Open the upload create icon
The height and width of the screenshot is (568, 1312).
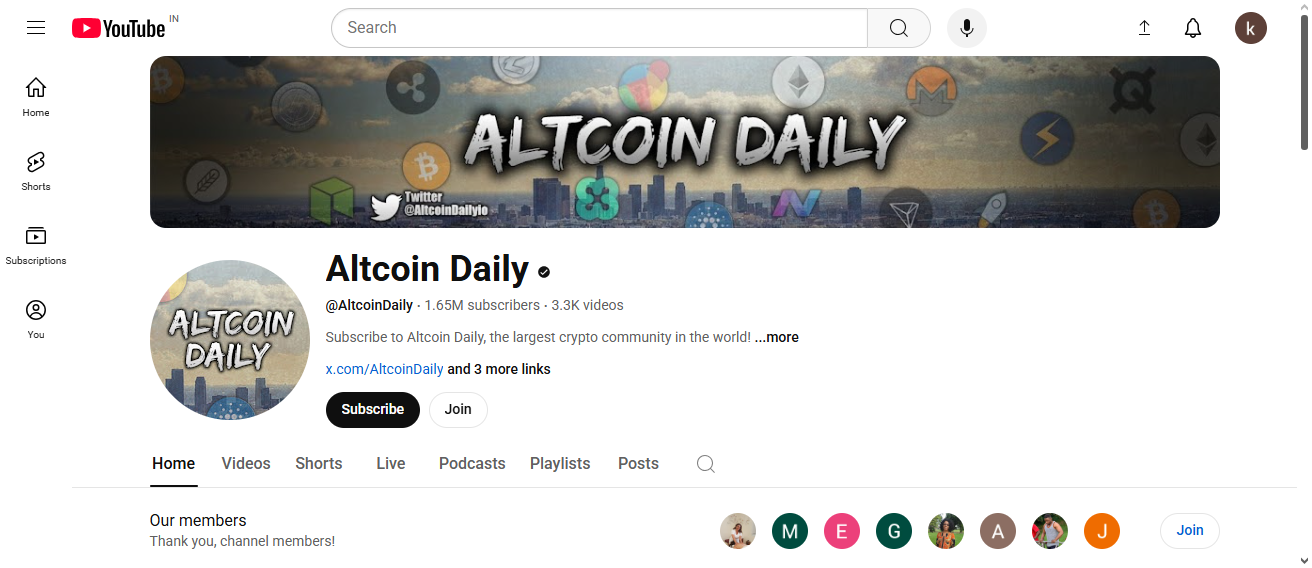pos(1145,28)
